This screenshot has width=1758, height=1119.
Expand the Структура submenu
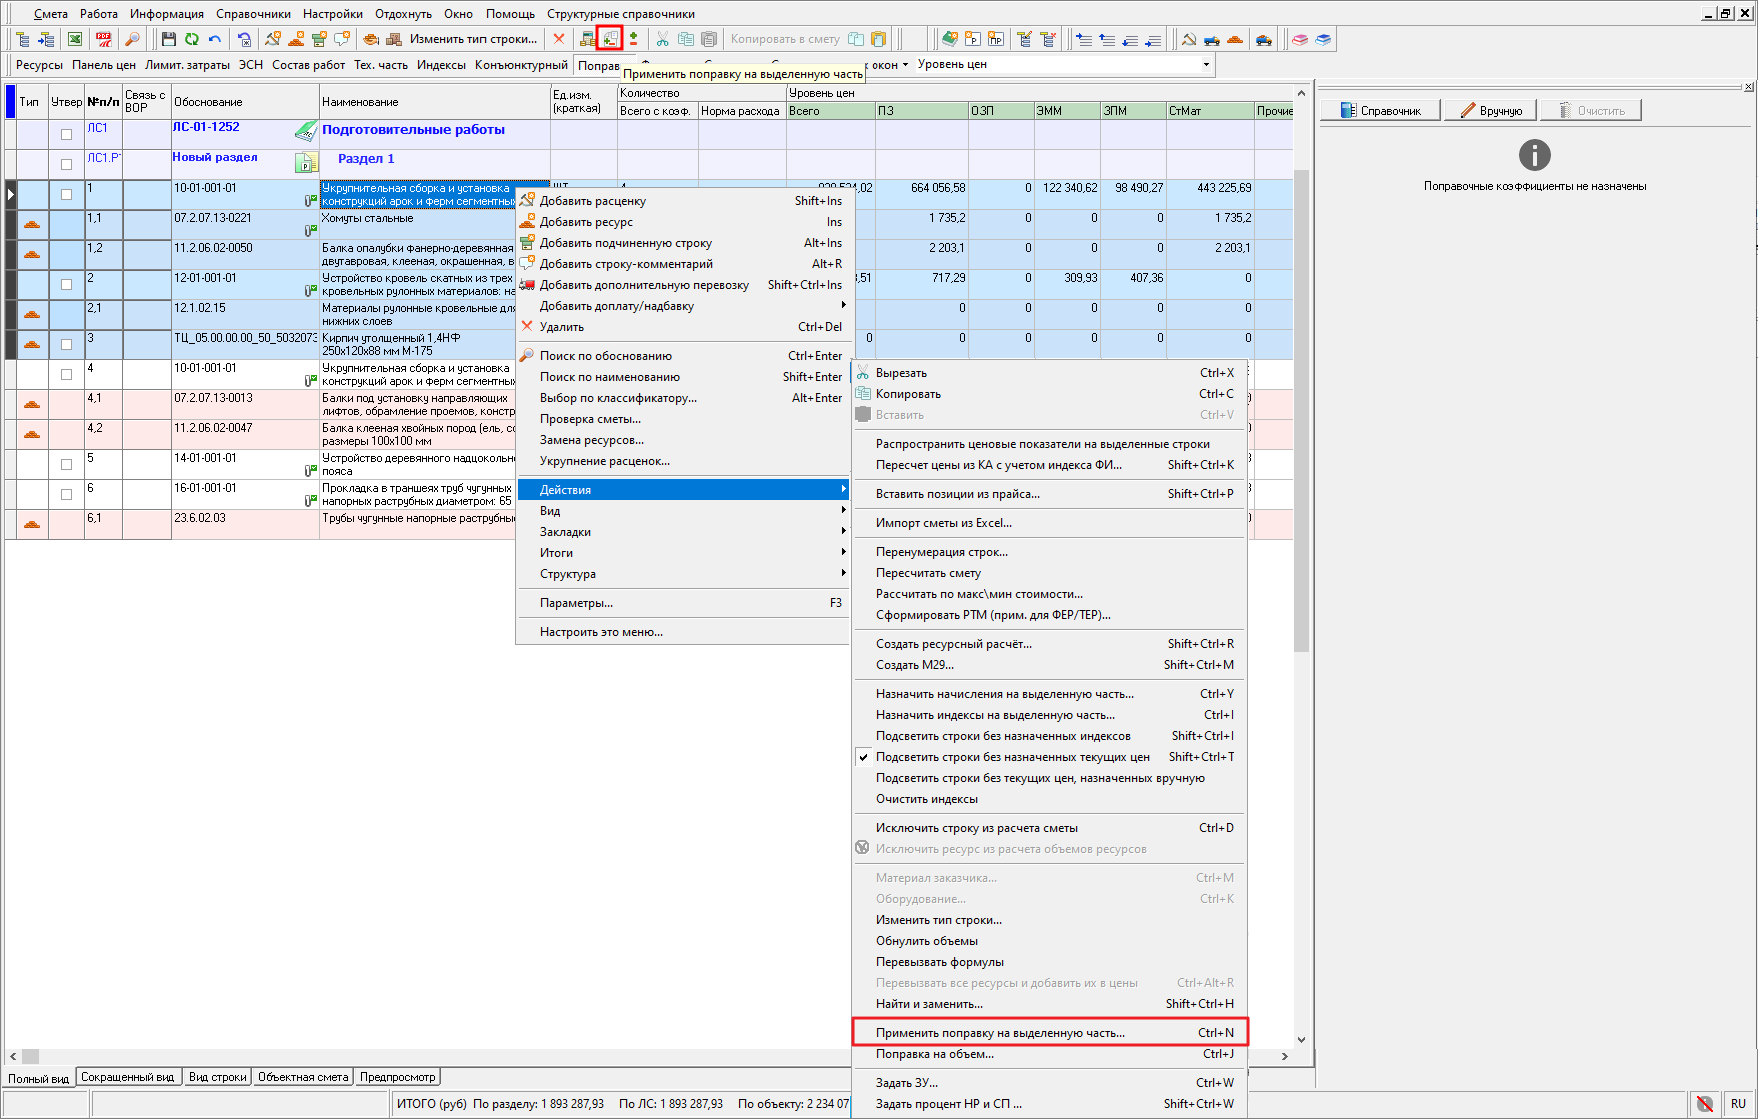pos(683,574)
